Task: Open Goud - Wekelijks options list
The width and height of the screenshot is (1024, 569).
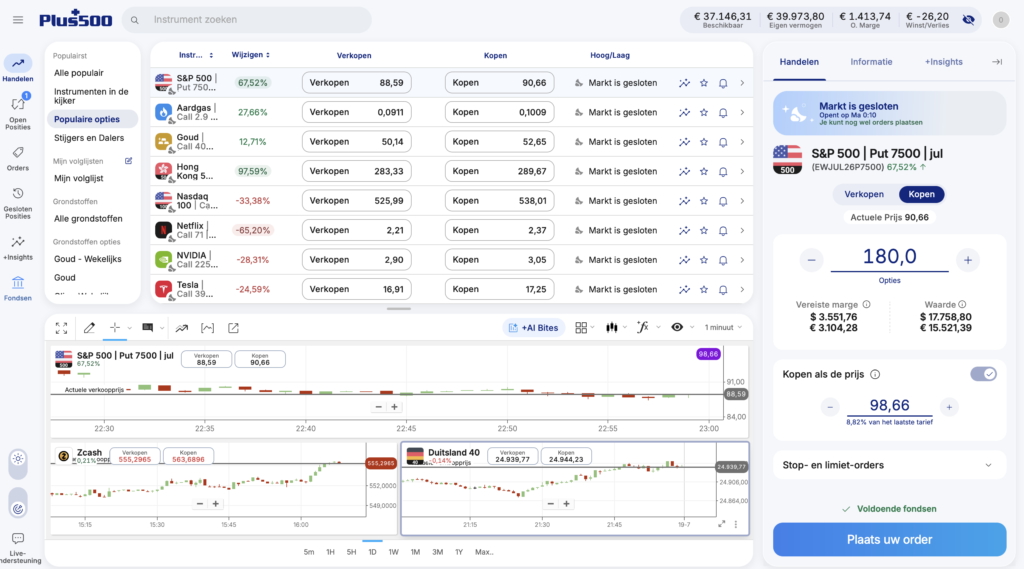Action: (x=88, y=259)
